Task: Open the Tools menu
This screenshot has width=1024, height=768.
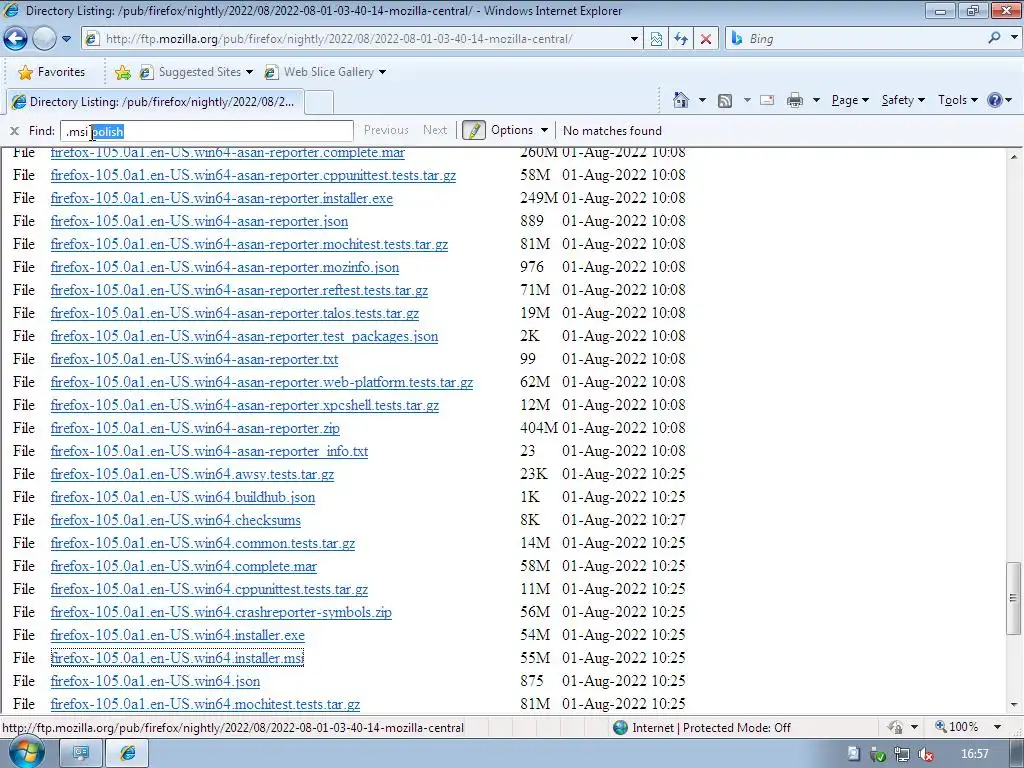Action: [x=957, y=100]
